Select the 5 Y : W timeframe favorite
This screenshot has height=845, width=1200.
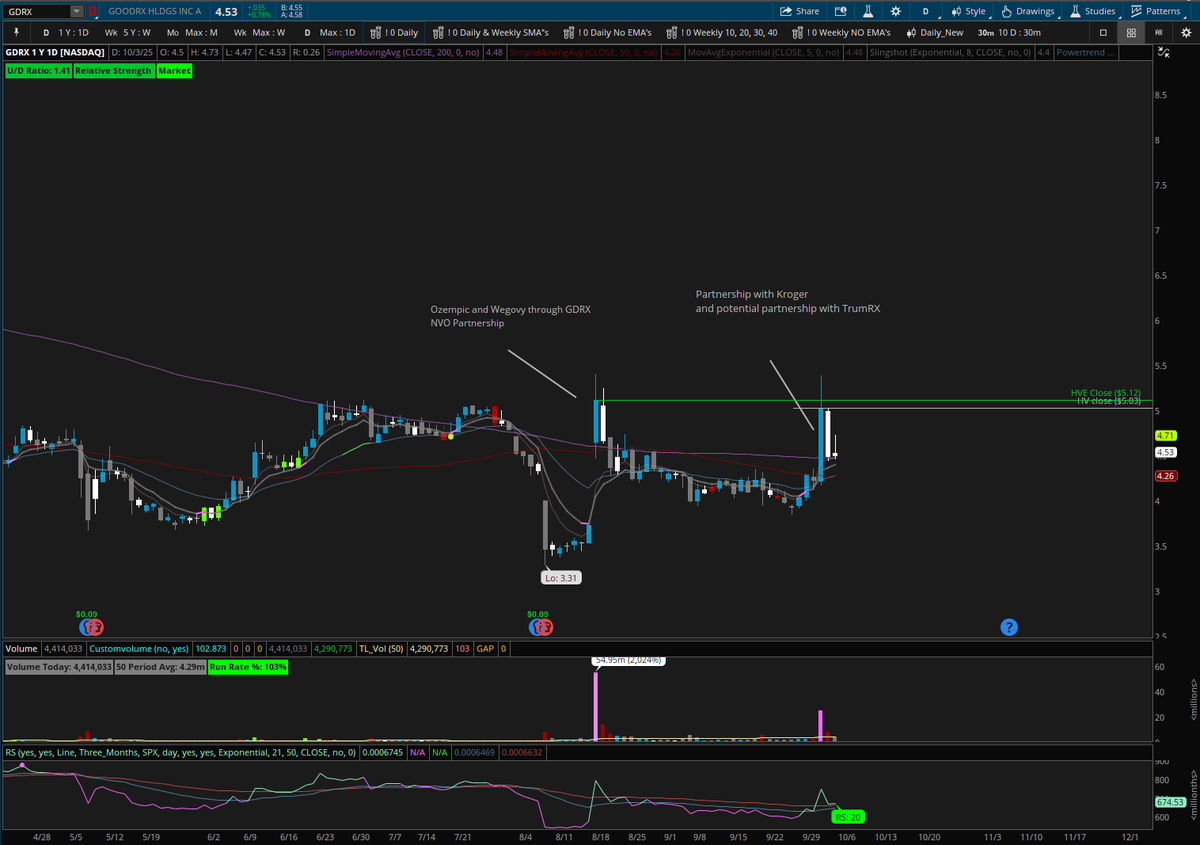(128, 32)
